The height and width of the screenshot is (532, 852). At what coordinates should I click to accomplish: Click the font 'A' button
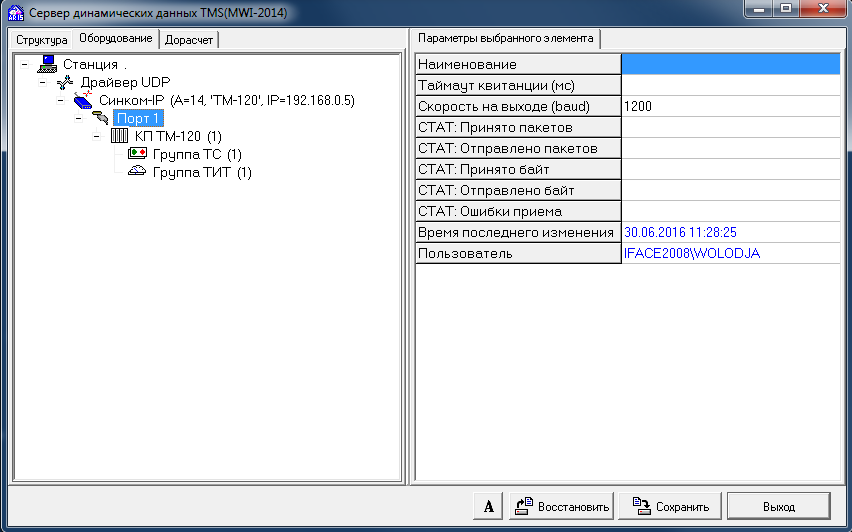point(488,506)
